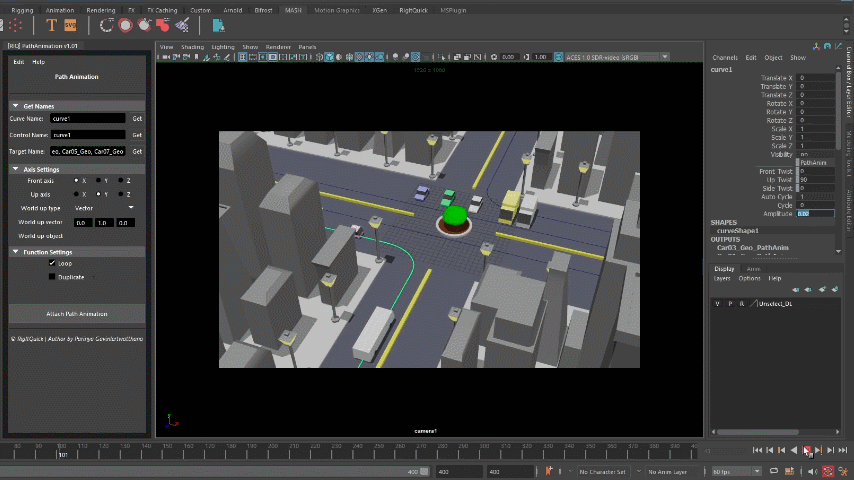Collapse the Function Settings section
This screenshot has height=480, width=854.
pos(16,252)
